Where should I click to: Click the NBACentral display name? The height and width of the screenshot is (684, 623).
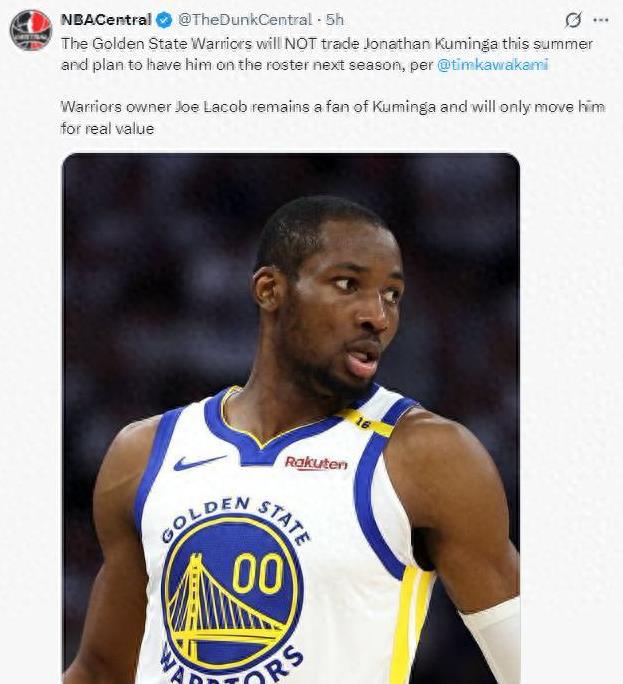pyautogui.click(x=106, y=20)
